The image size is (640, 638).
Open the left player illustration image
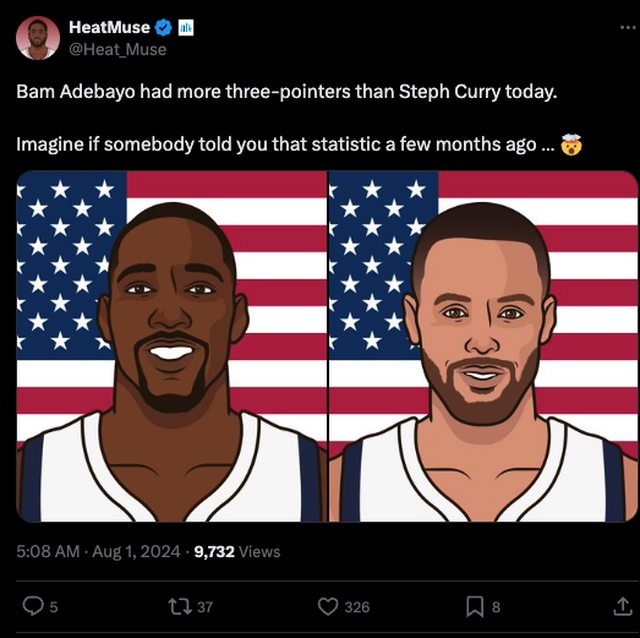[x=171, y=346]
